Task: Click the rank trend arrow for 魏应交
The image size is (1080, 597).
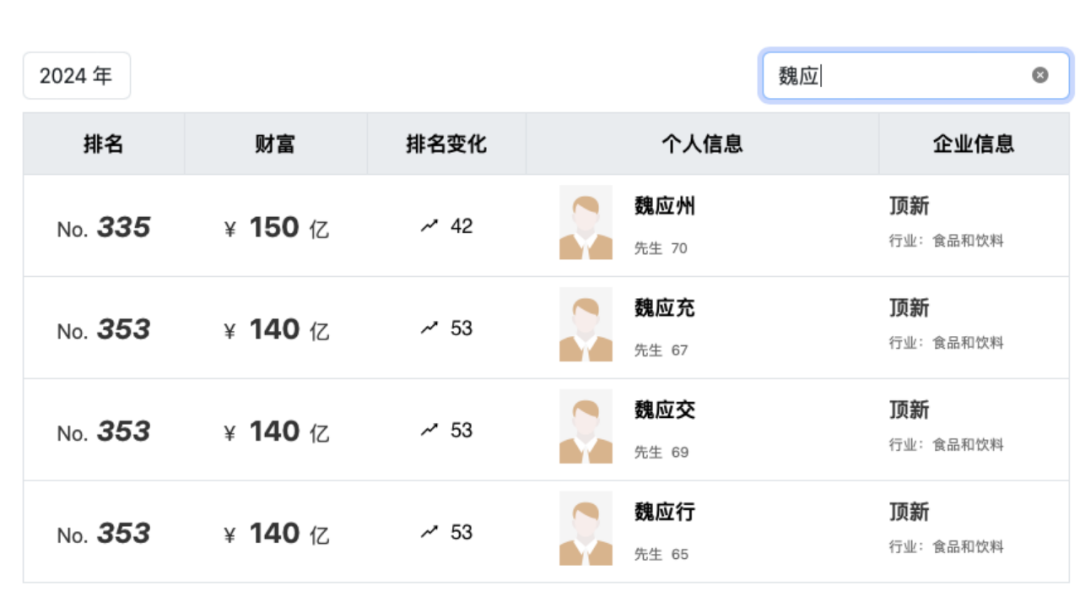Action: tap(430, 431)
